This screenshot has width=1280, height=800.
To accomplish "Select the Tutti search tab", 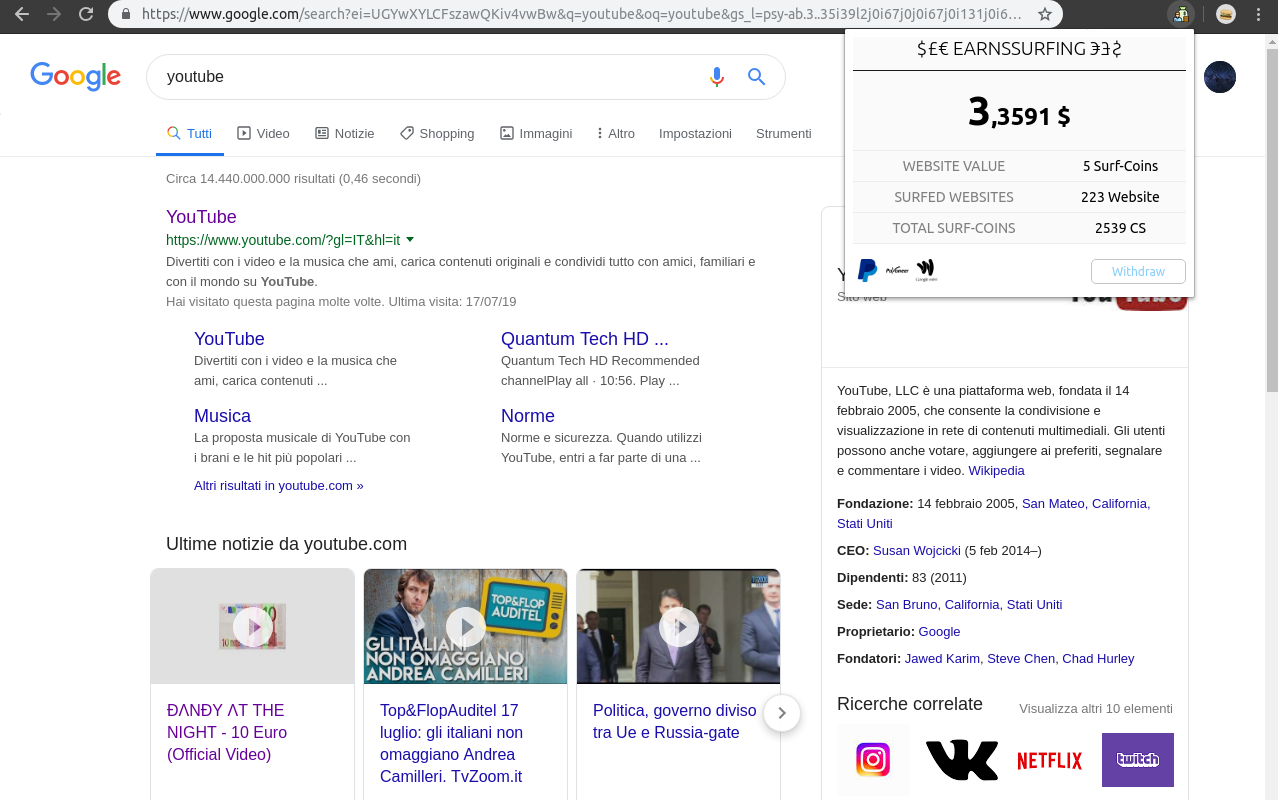I will (190, 133).
